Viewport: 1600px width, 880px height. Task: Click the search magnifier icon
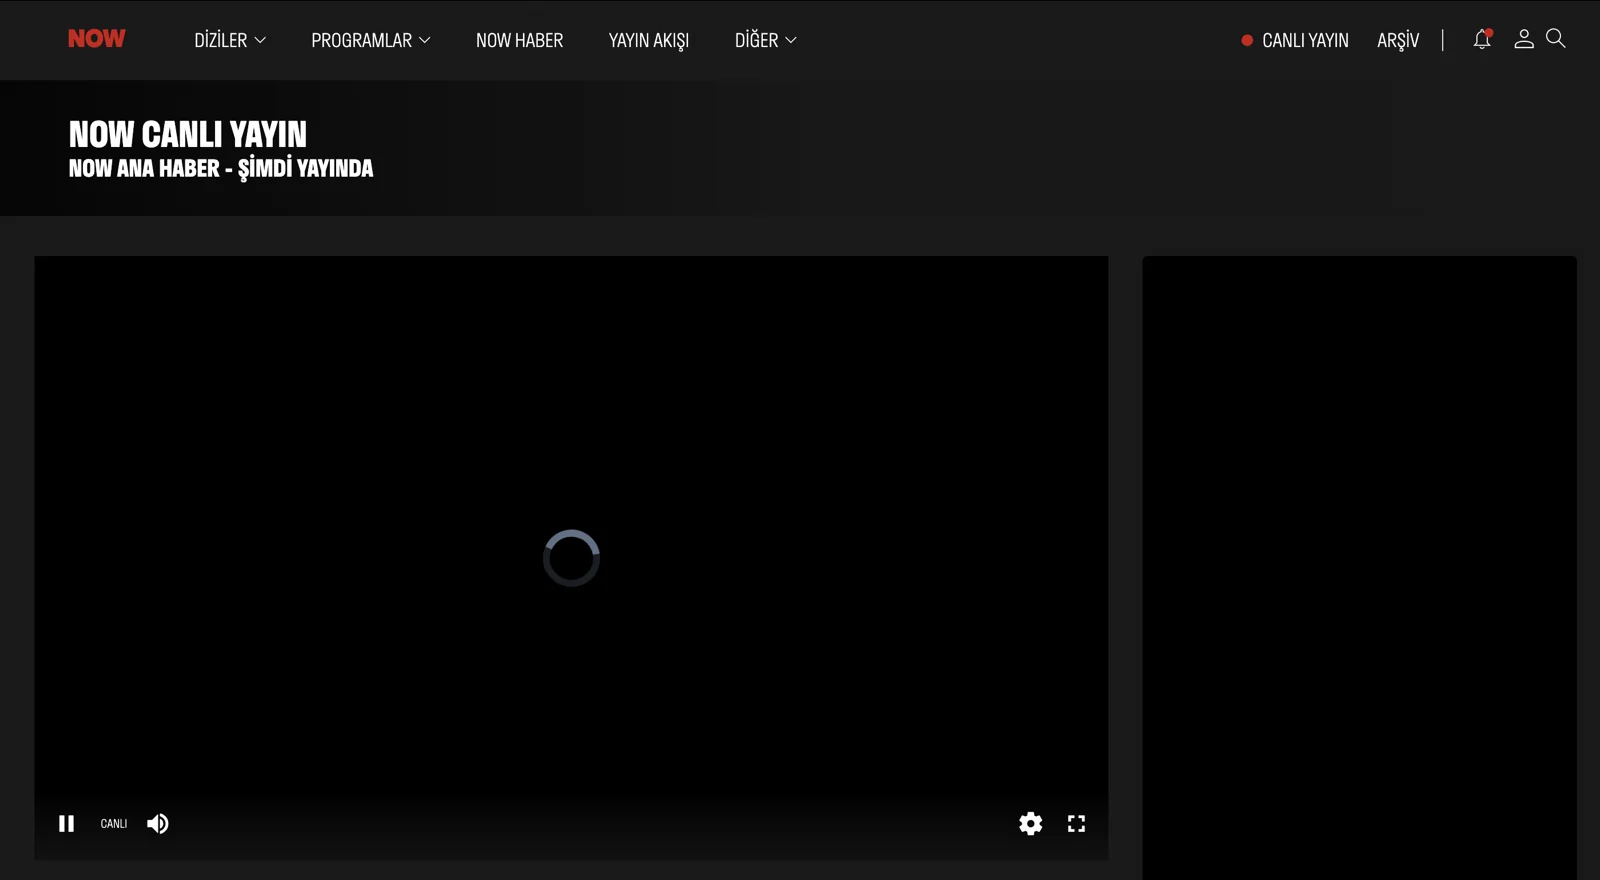(x=1556, y=38)
